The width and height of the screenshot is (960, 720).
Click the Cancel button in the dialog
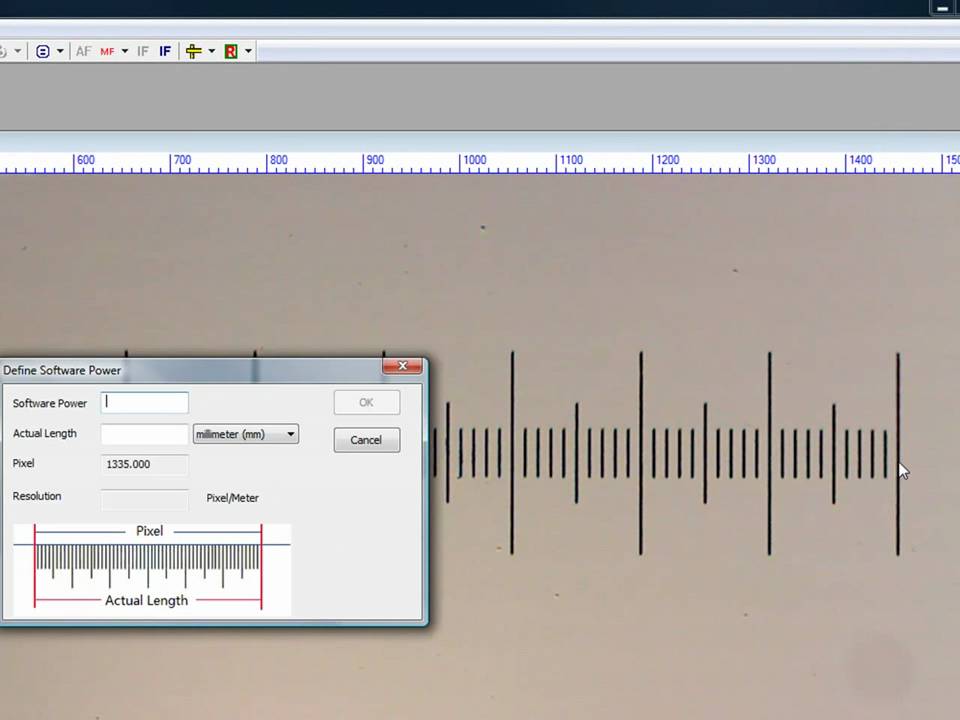(367, 440)
